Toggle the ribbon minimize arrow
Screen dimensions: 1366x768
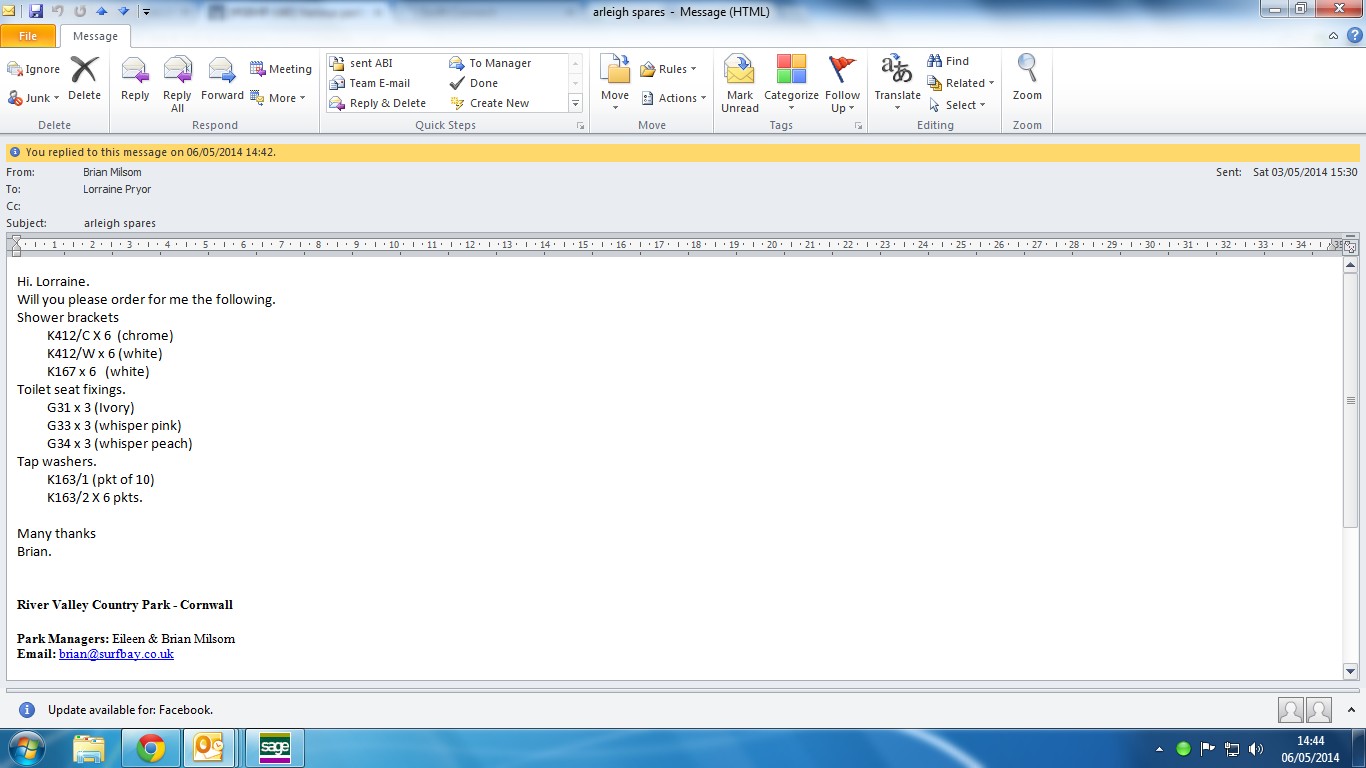(x=1334, y=36)
